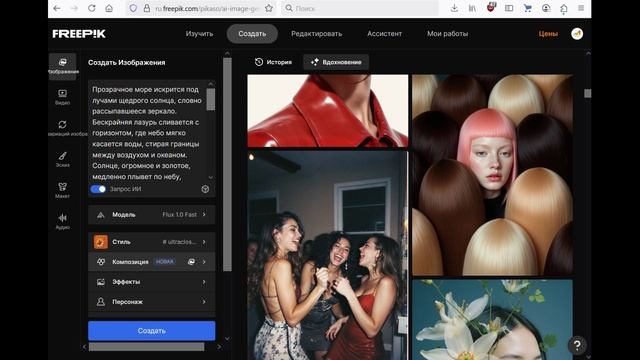Click the padlock site info icon
The width and height of the screenshot is (640, 360).
[x=147, y=8]
